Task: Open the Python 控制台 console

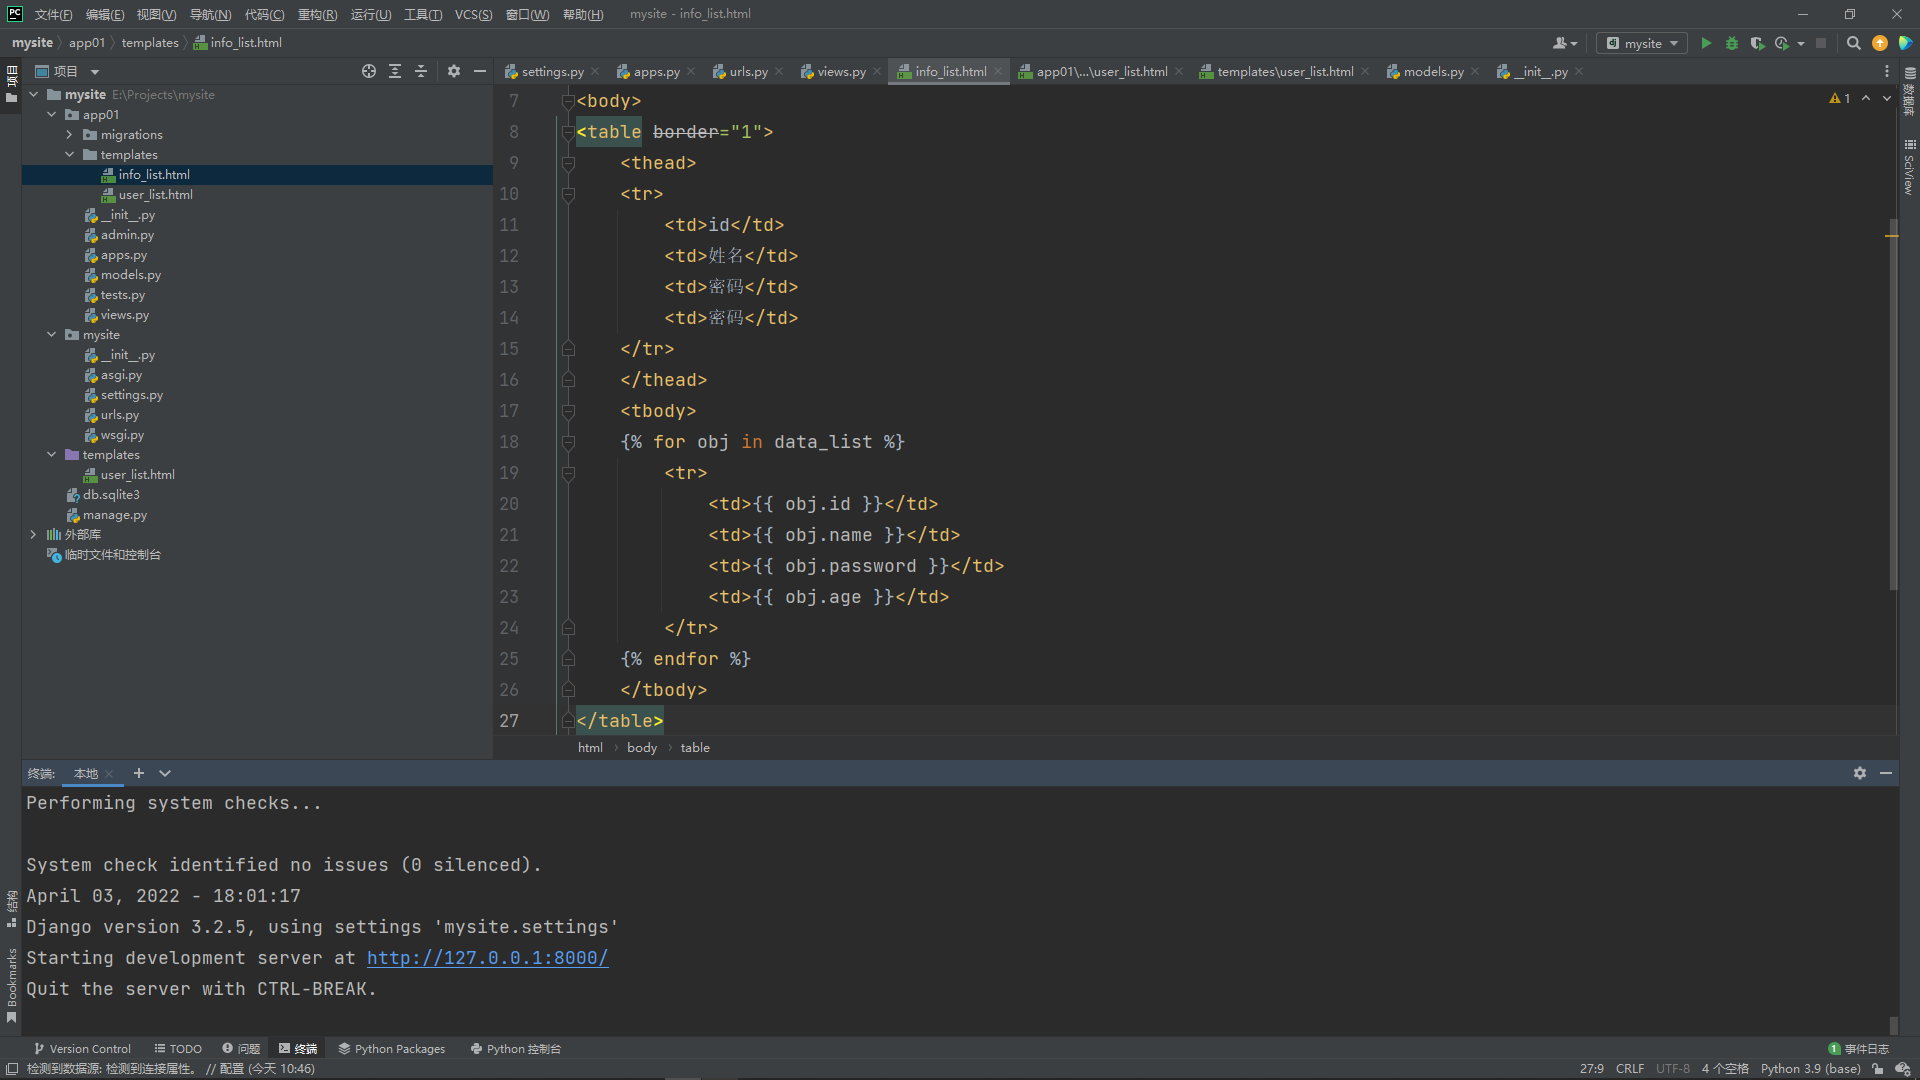Action: click(x=516, y=1049)
